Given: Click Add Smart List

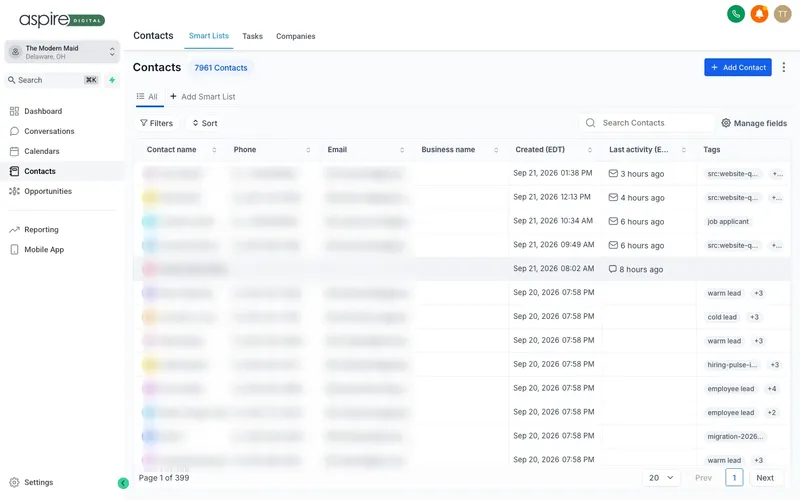Looking at the screenshot, I should coord(203,96).
